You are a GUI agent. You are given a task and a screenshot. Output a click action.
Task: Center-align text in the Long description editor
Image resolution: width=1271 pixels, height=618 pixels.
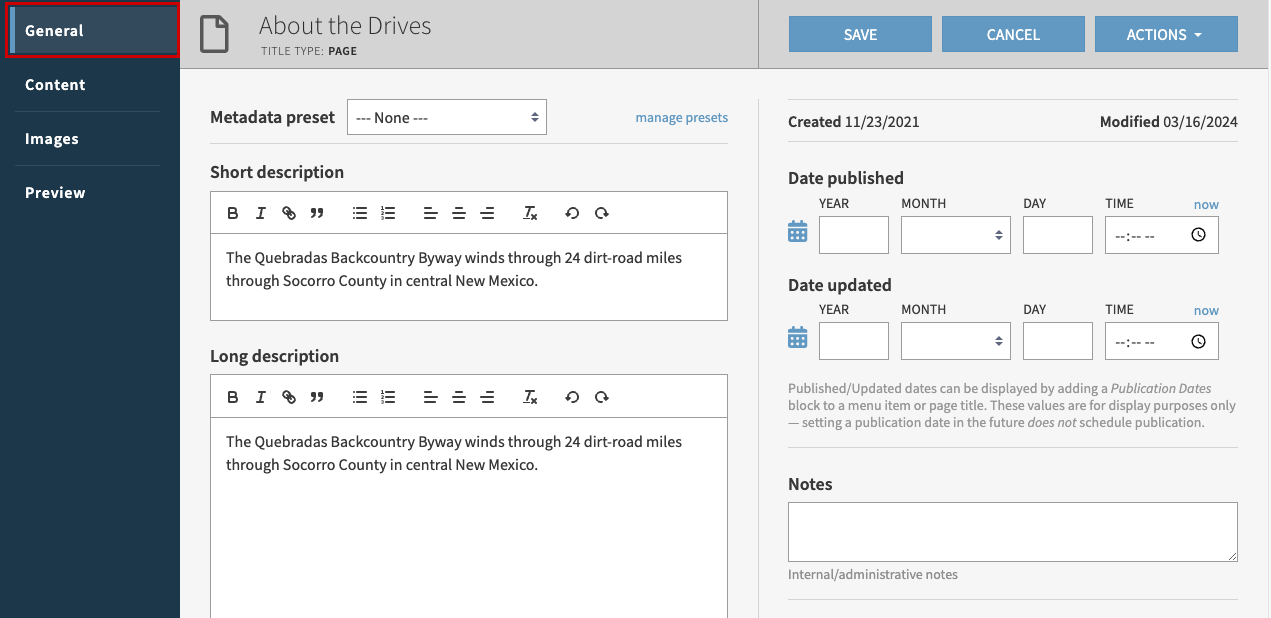[459, 396]
